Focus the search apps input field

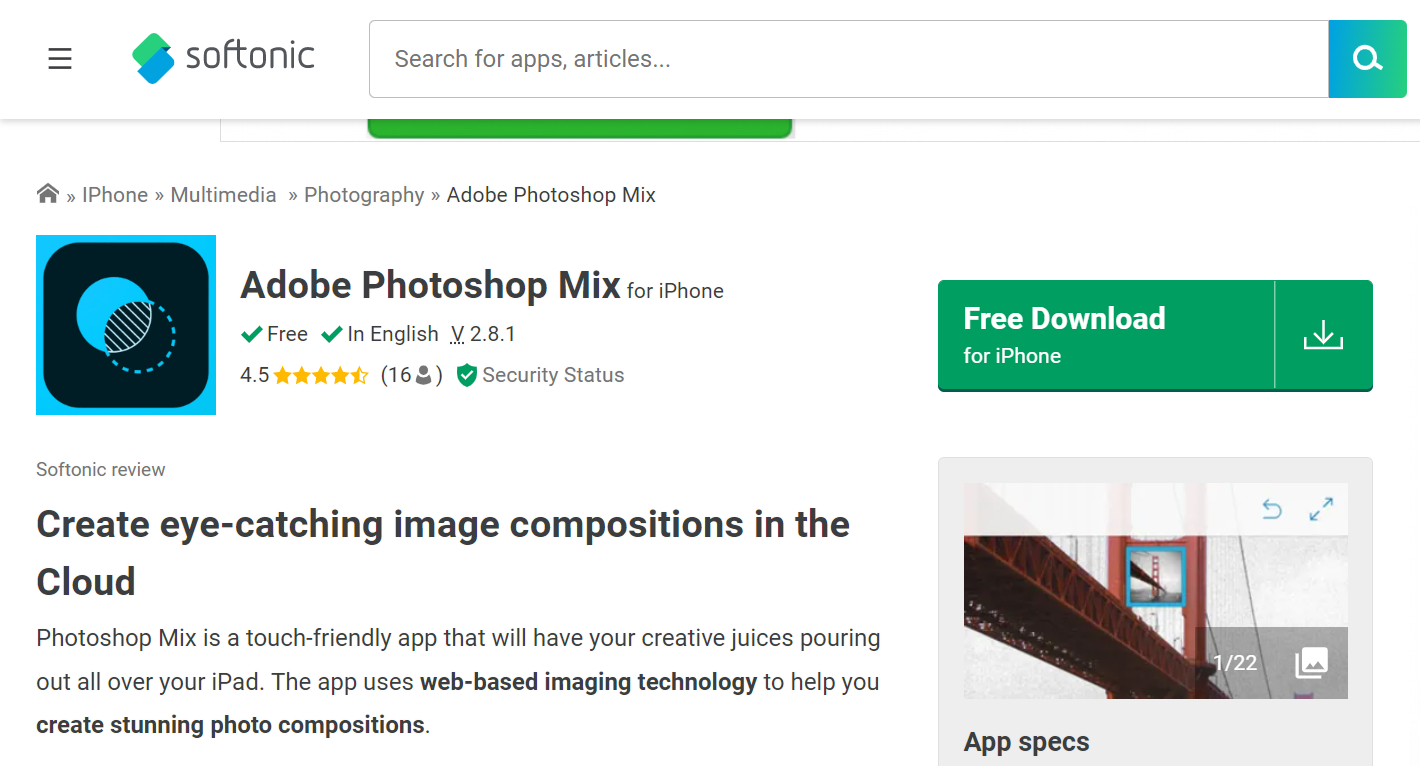tap(848, 59)
